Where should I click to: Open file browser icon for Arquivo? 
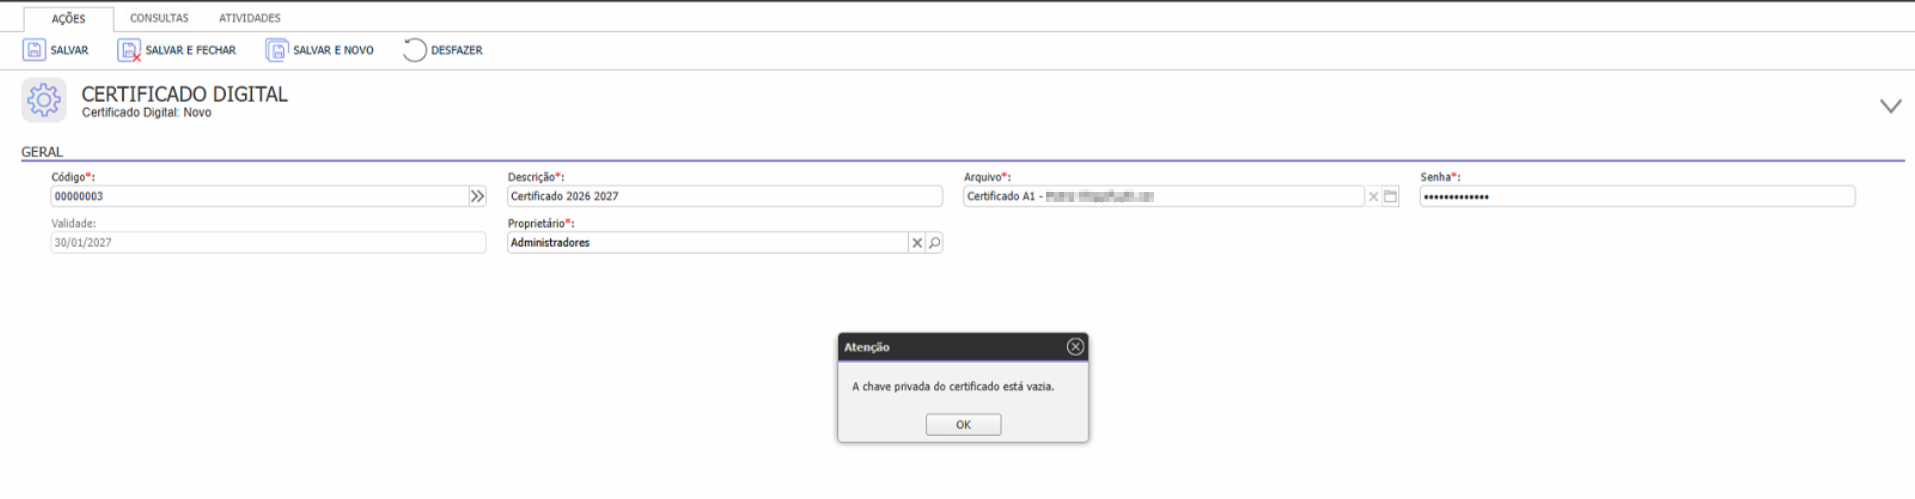tap(1390, 197)
